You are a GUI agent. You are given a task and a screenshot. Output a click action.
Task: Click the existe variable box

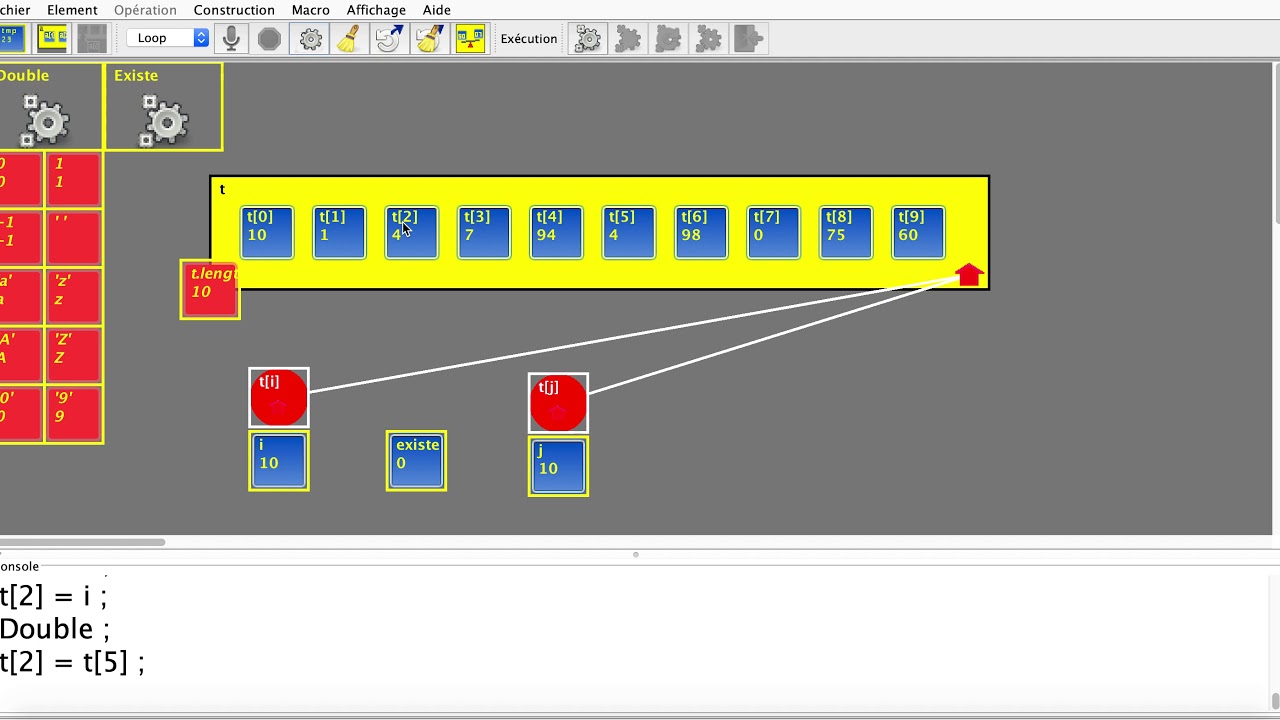pyautogui.click(x=416, y=461)
